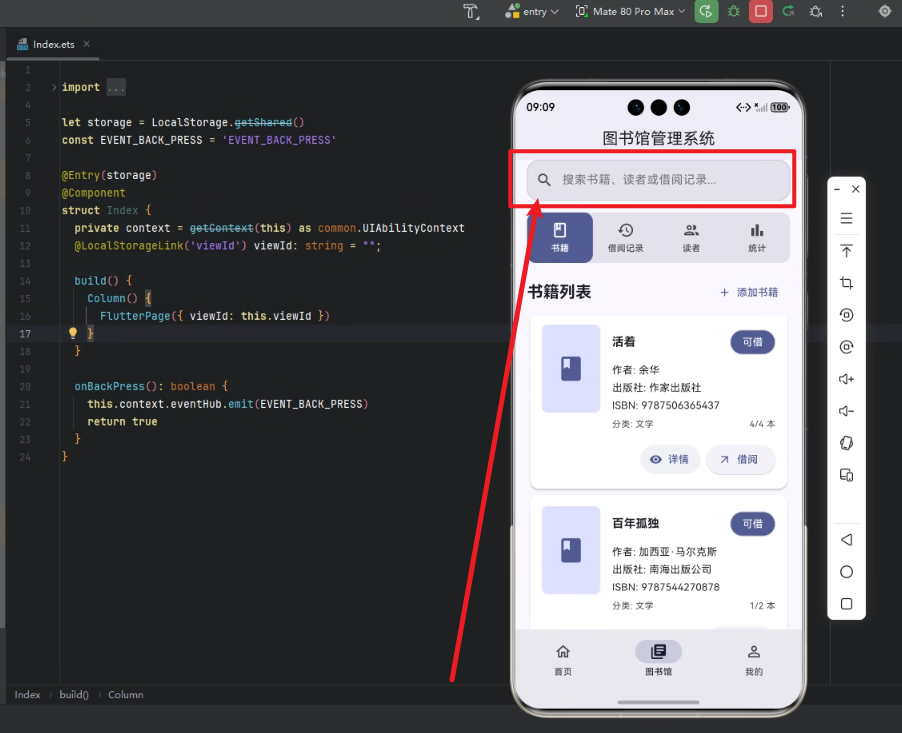This screenshot has height=733, width=902.
Task: Take a screenshot with the crop icon
Action: [846, 283]
